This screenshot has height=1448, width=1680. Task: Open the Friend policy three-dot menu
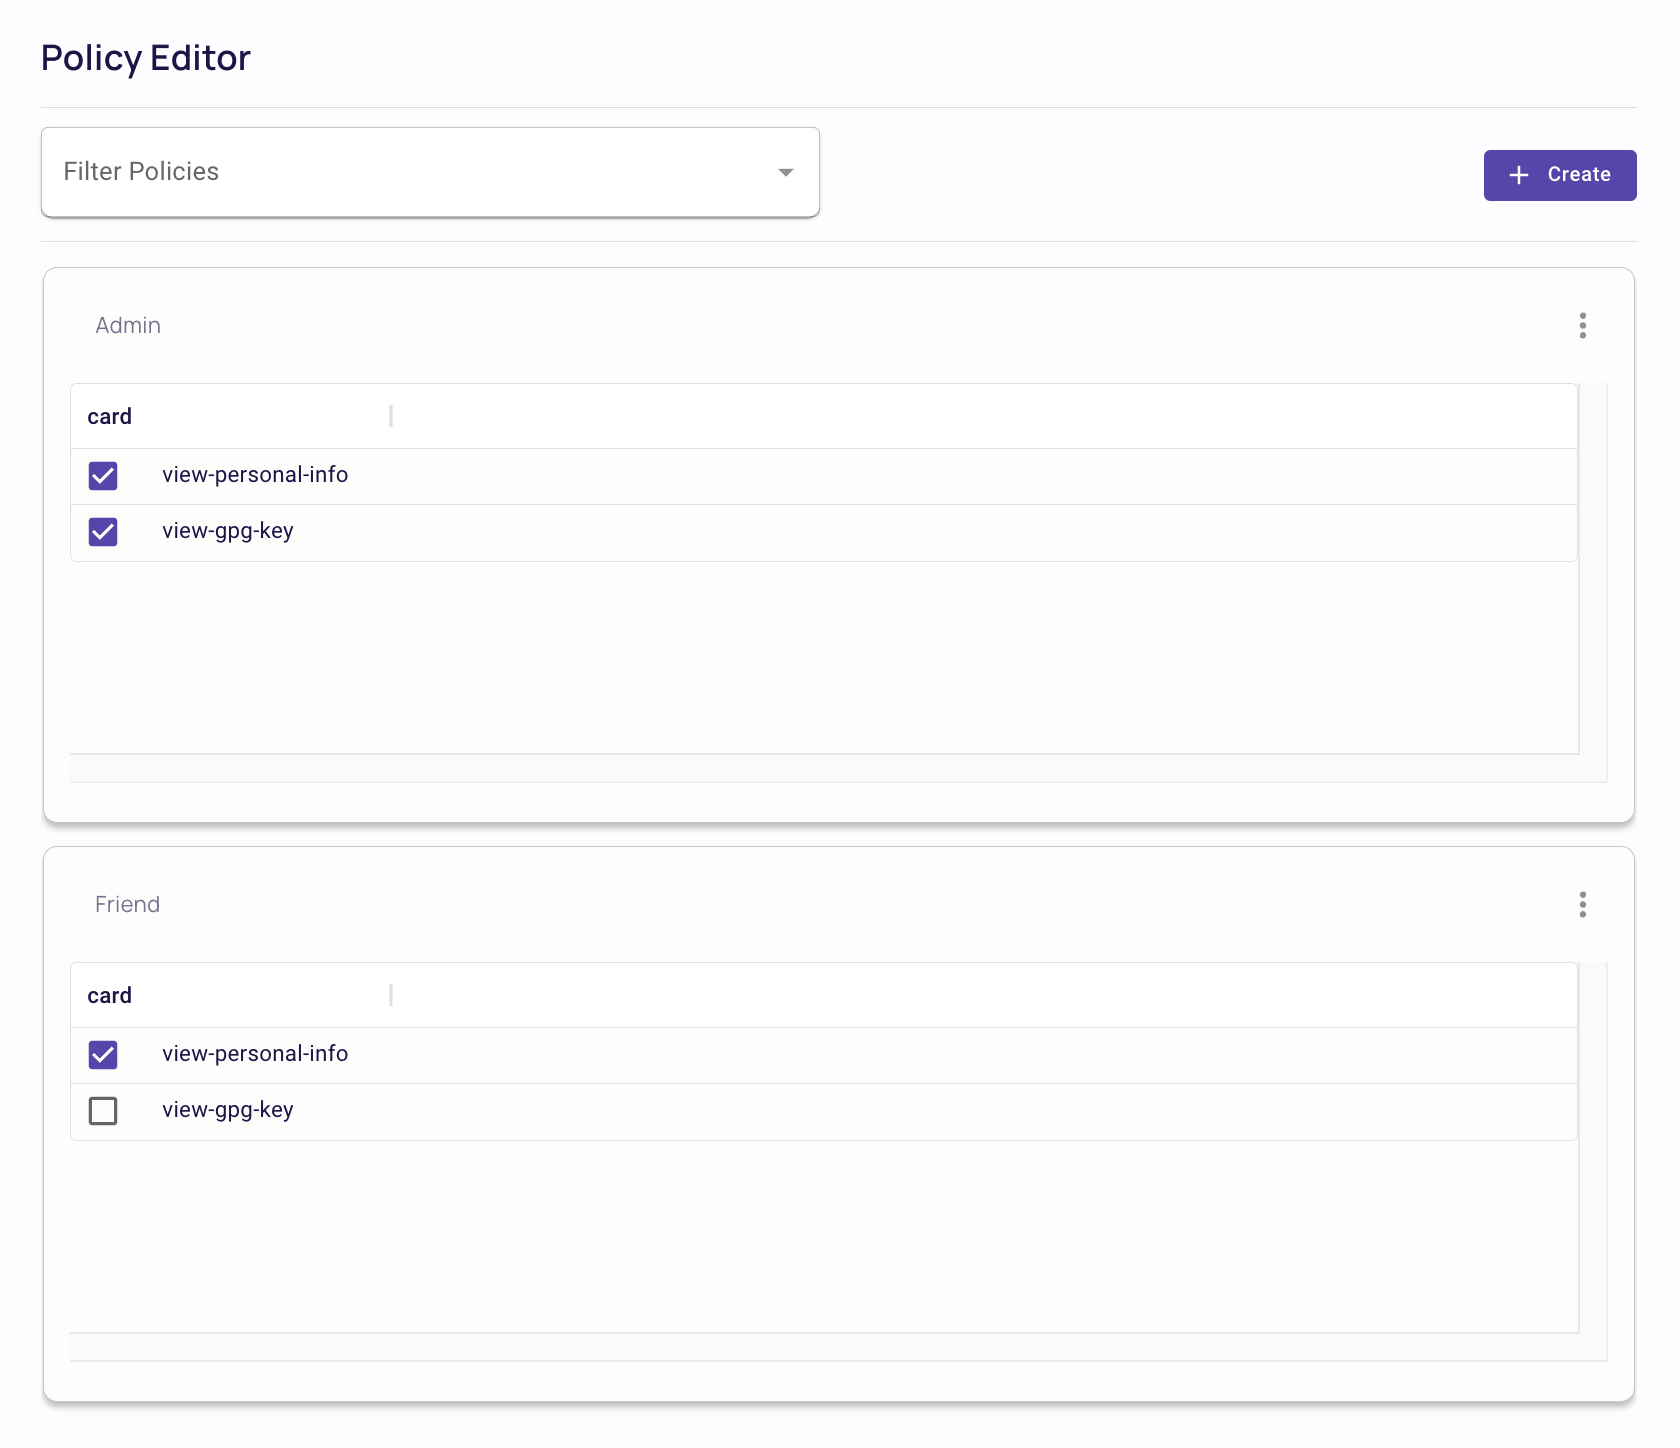point(1582,904)
